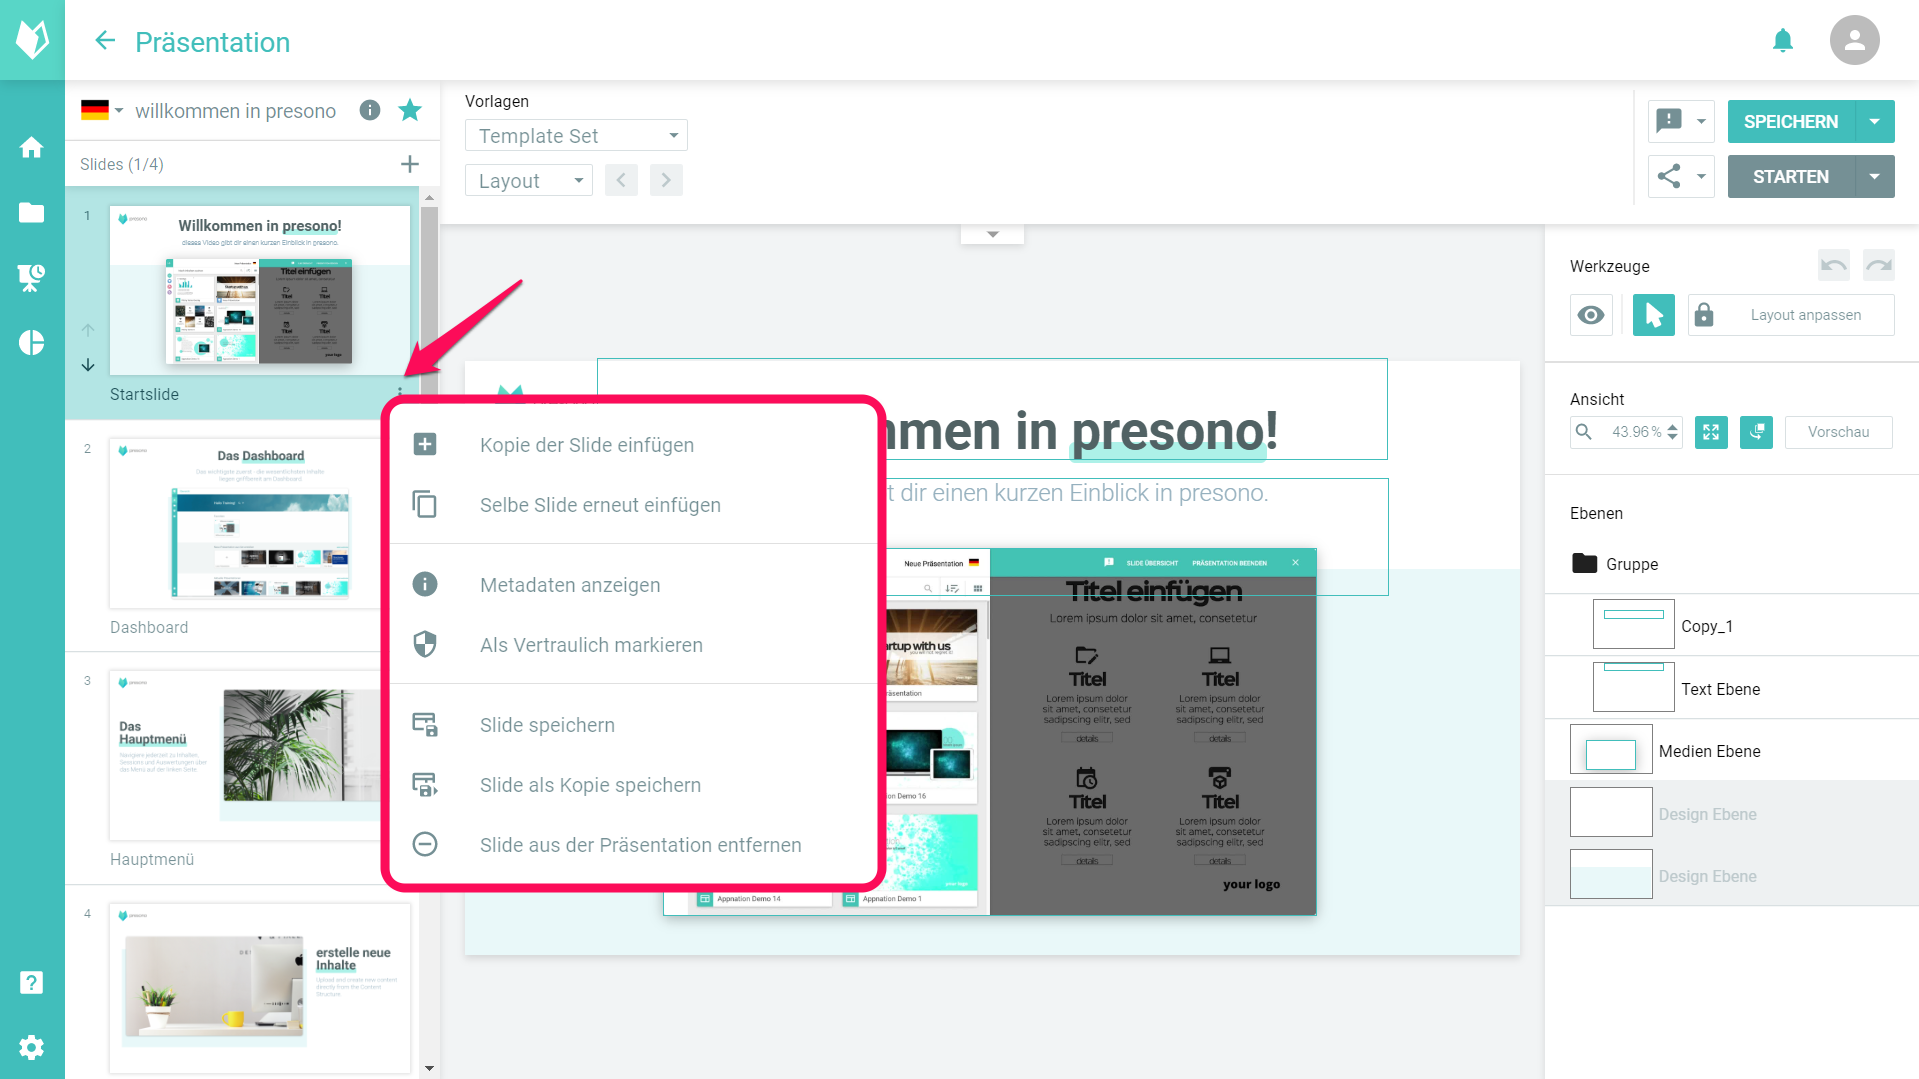The image size is (1919, 1079).
Task: Go to previous layout arrow
Action: [621, 180]
